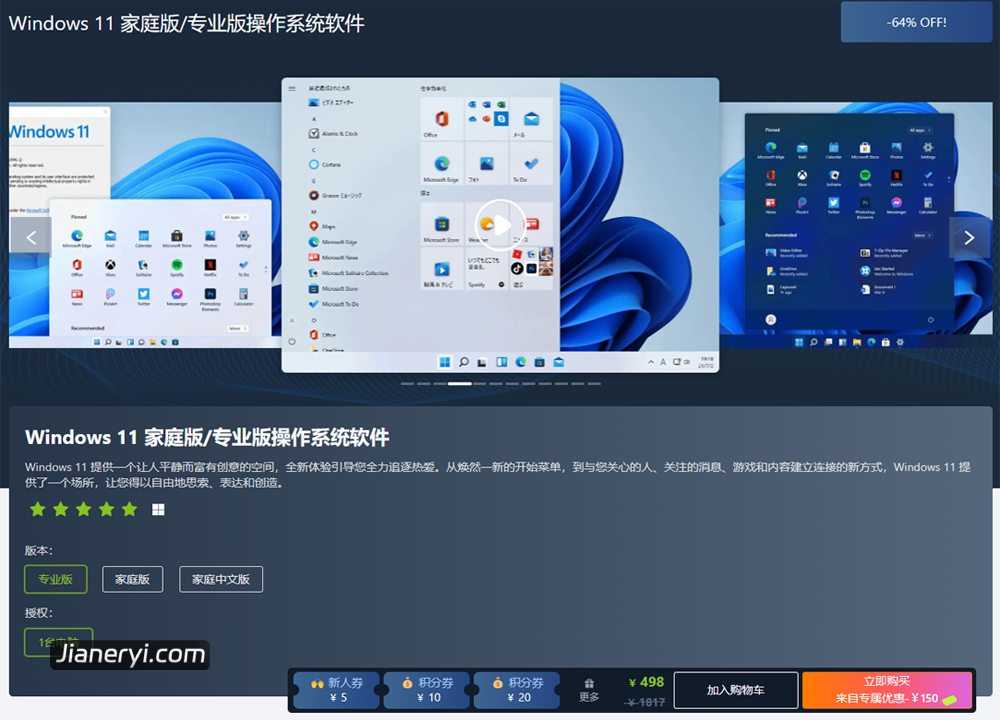Select the 1台电脑 license option
The height and width of the screenshot is (720, 1000).
[59, 642]
